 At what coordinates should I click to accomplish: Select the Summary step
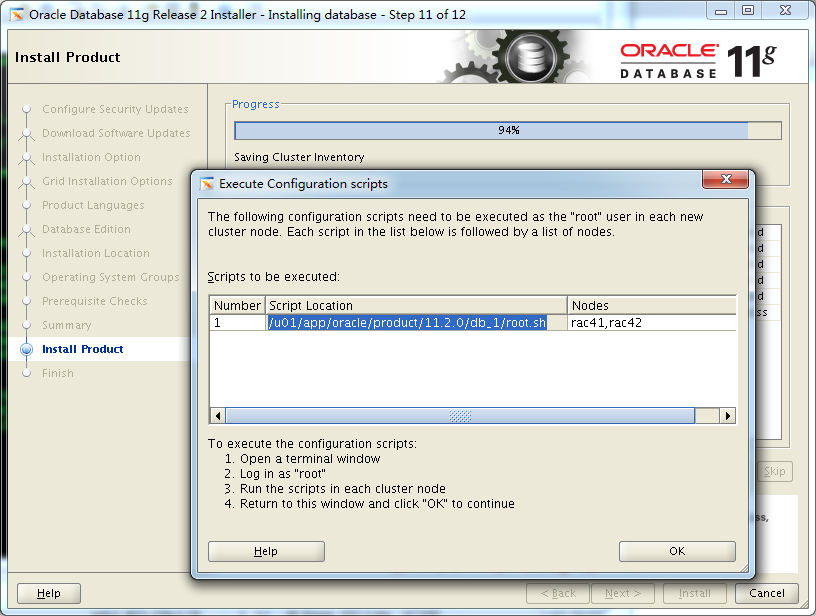point(67,325)
